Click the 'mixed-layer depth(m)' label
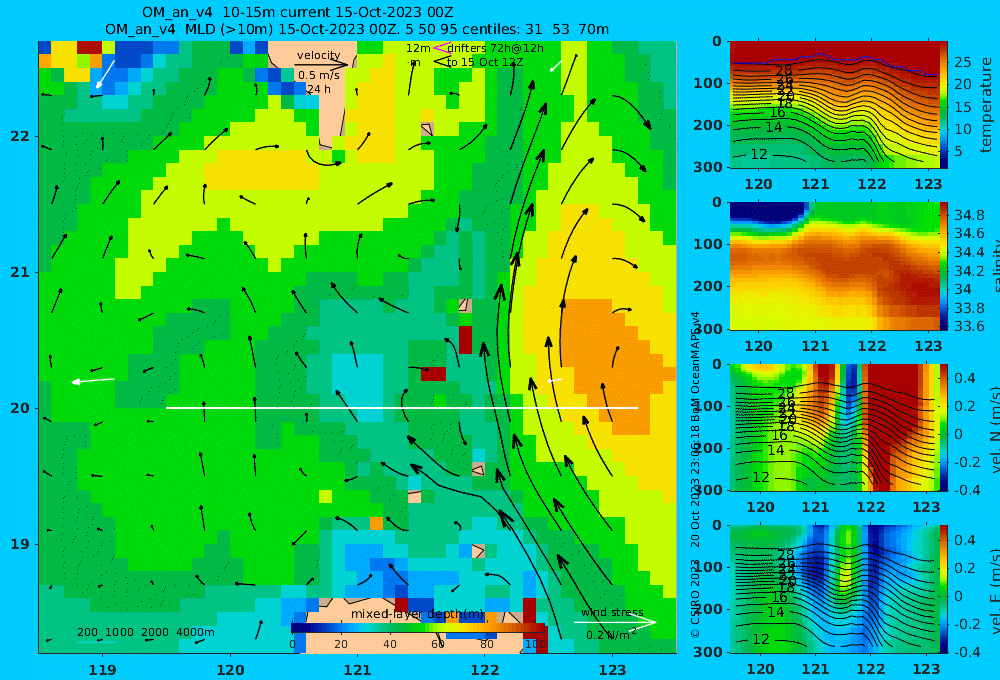Image resolution: width=1000 pixels, height=680 pixels. 417,614
